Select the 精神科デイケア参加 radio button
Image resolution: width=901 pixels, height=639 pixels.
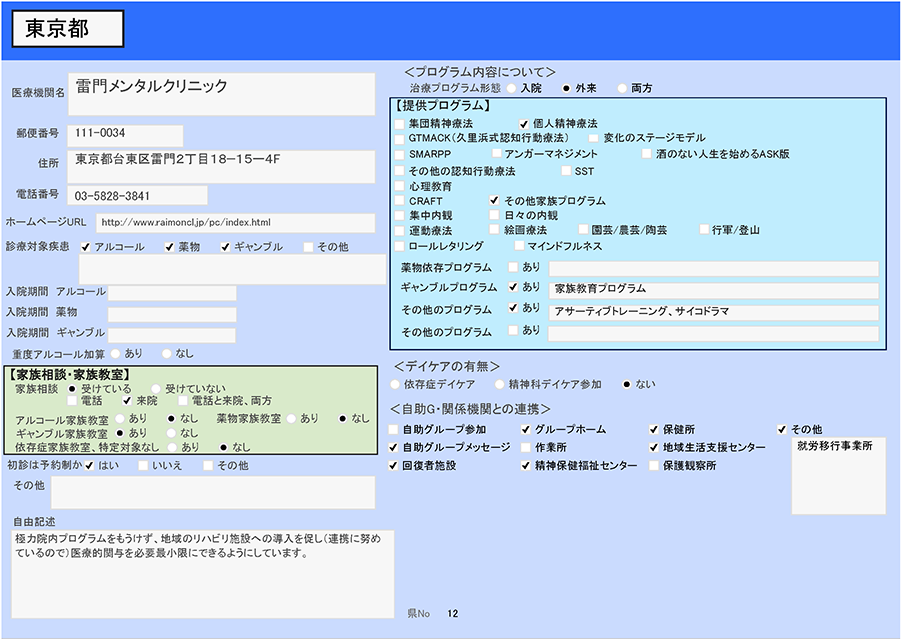[498, 384]
